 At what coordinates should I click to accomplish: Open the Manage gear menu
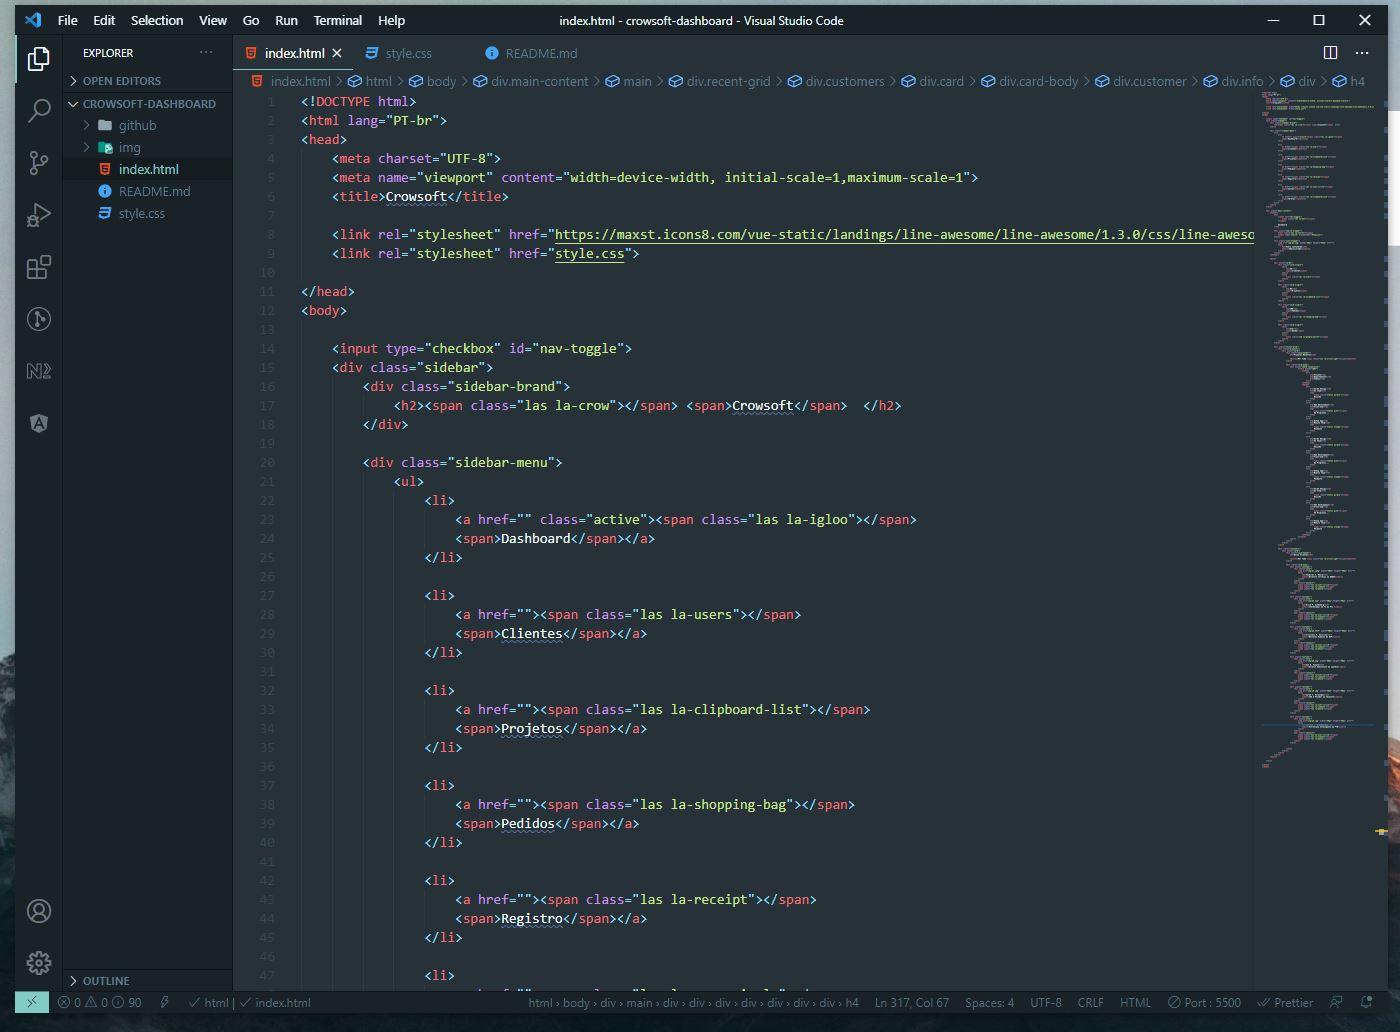click(x=39, y=963)
